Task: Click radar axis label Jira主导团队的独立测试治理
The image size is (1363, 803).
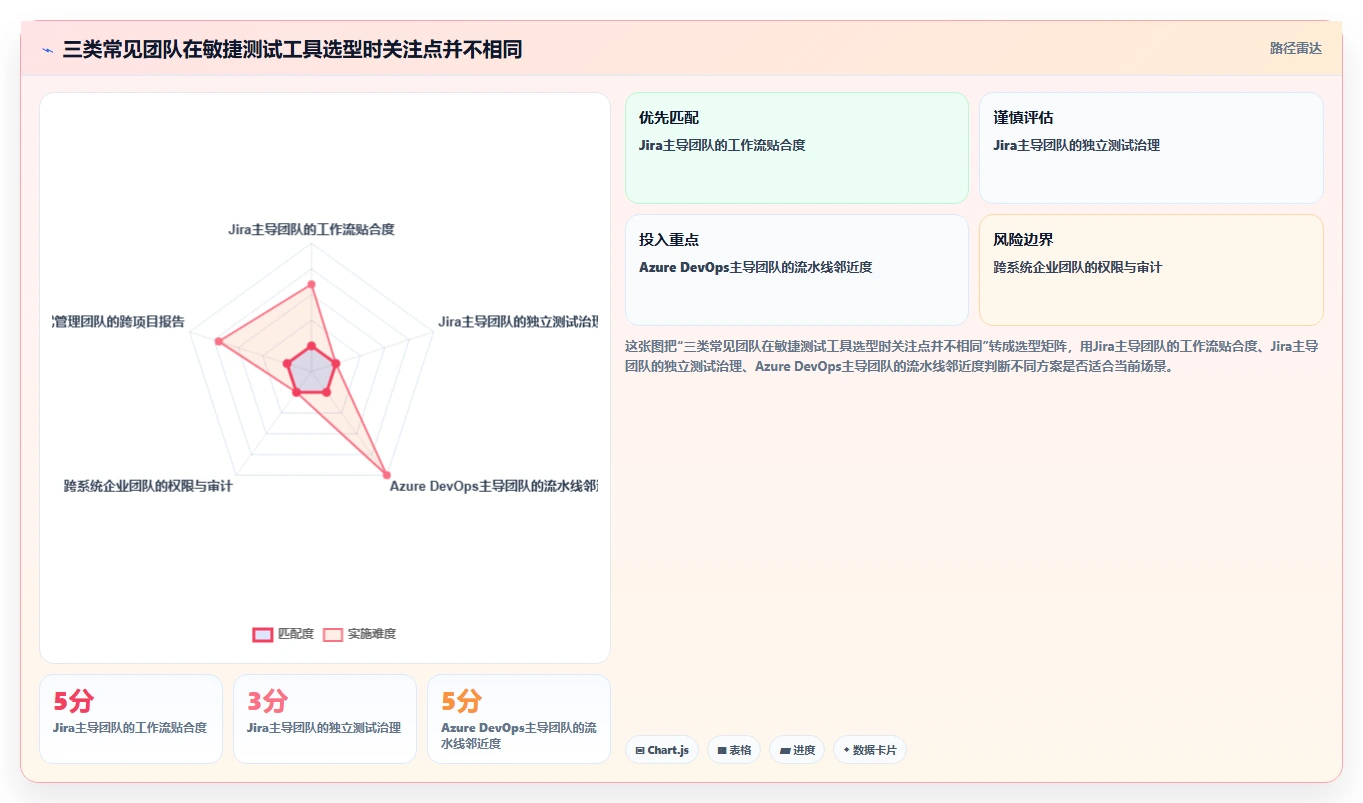Action: (518, 322)
